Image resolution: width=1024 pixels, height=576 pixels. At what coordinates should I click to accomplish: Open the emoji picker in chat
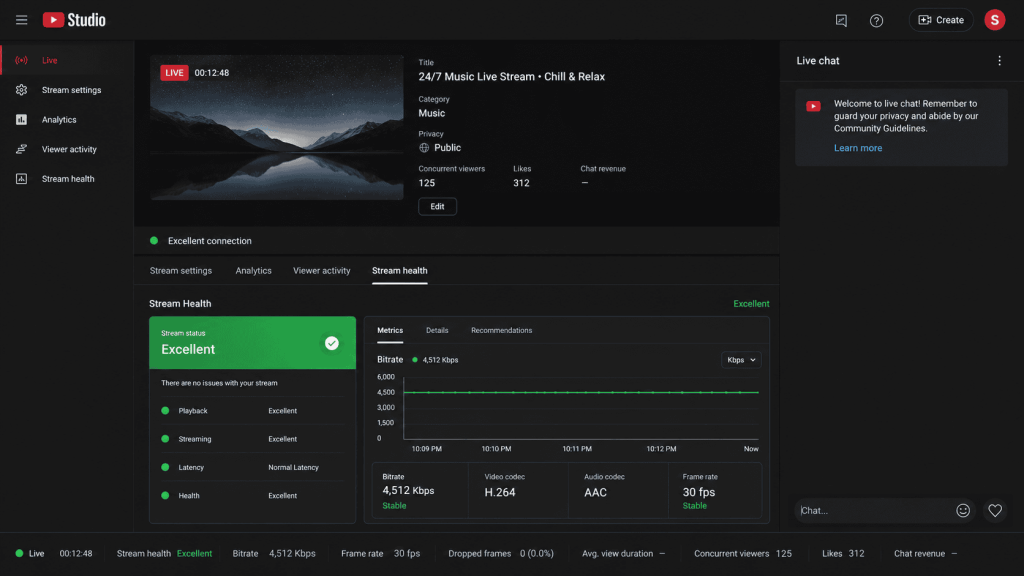click(x=963, y=511)
